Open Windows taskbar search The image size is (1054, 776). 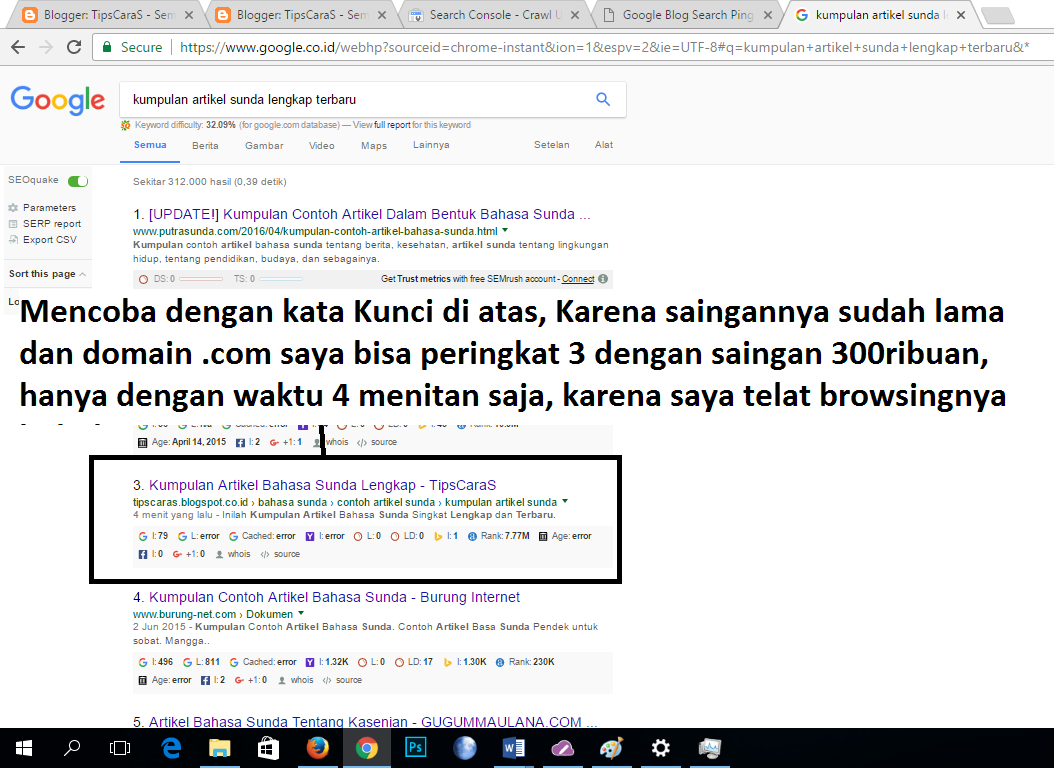(72, 748)
